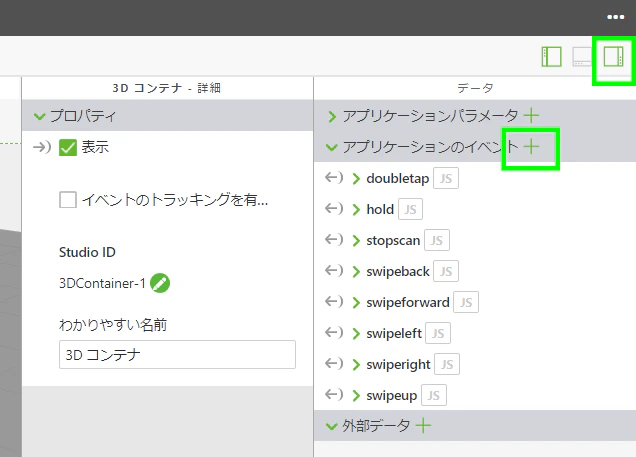This screenshot has width=636, height=457.
Task: Click the binding arrow beside swiperight
Action: (x=334, y=364)
